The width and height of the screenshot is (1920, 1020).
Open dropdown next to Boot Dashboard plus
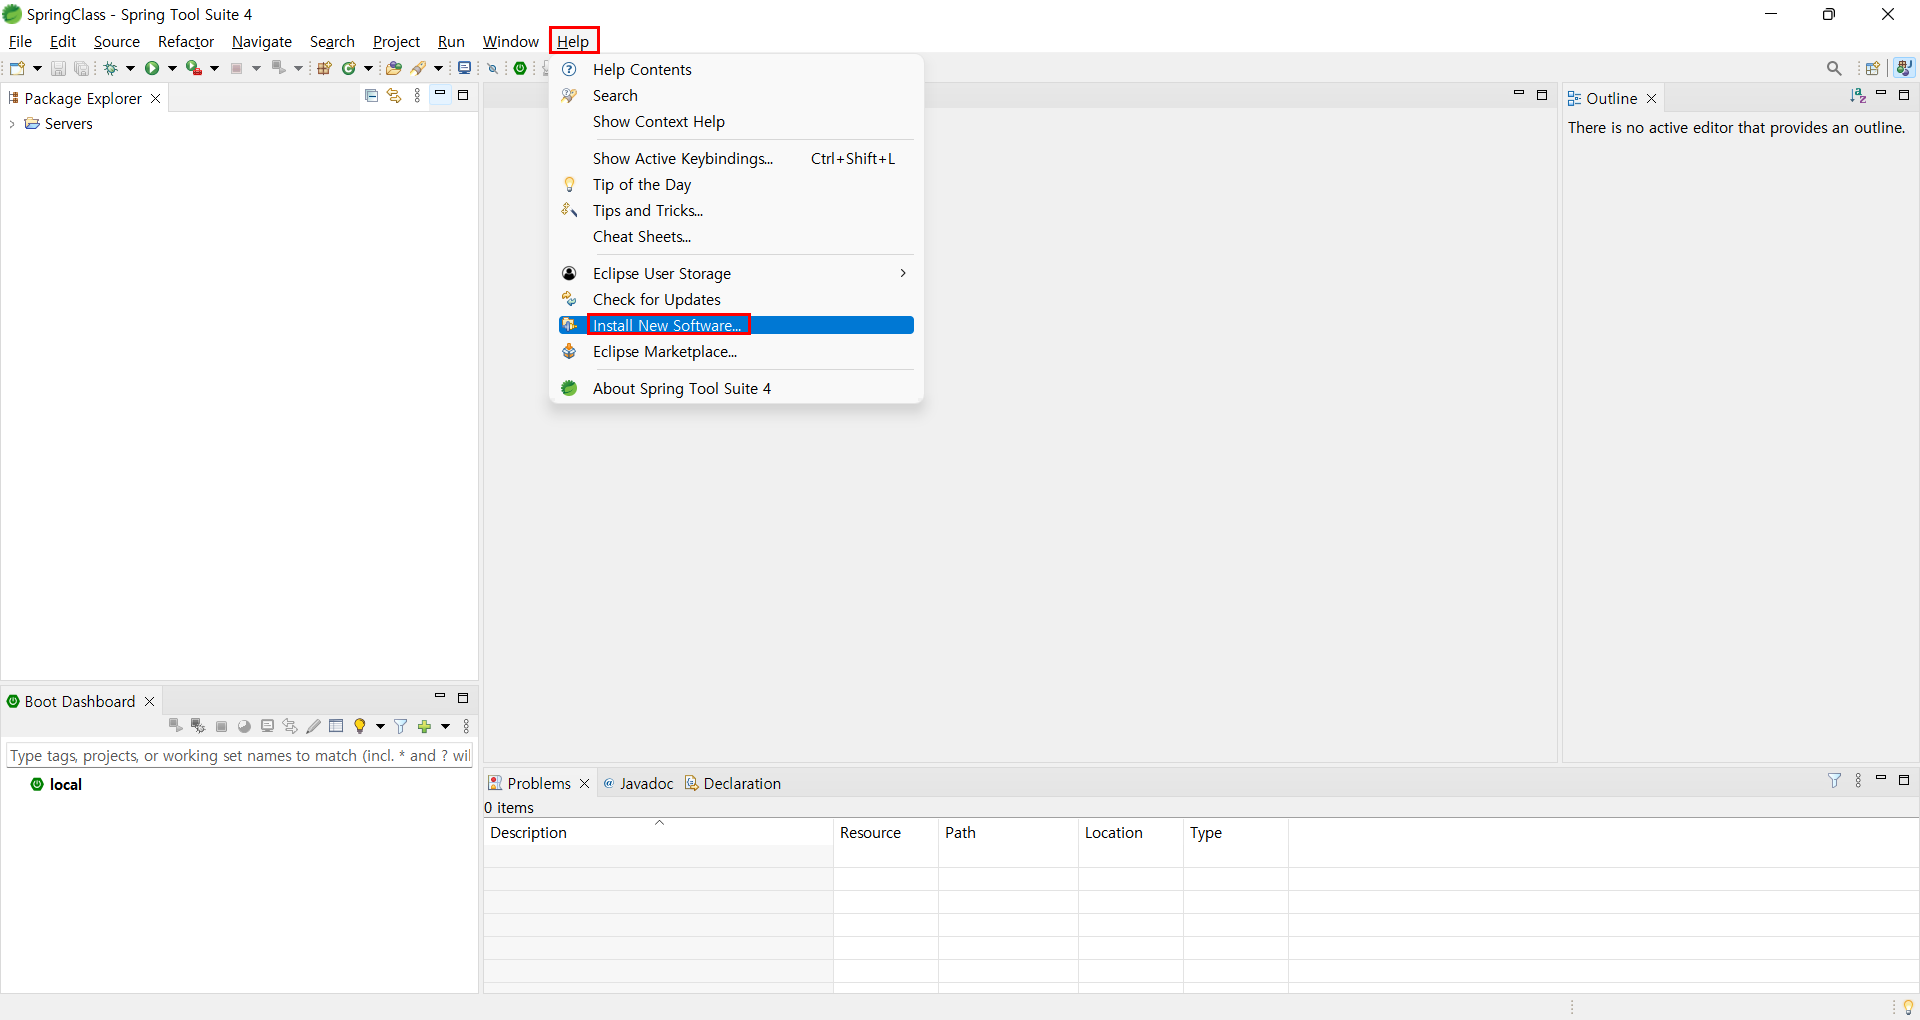pos(445,727)
